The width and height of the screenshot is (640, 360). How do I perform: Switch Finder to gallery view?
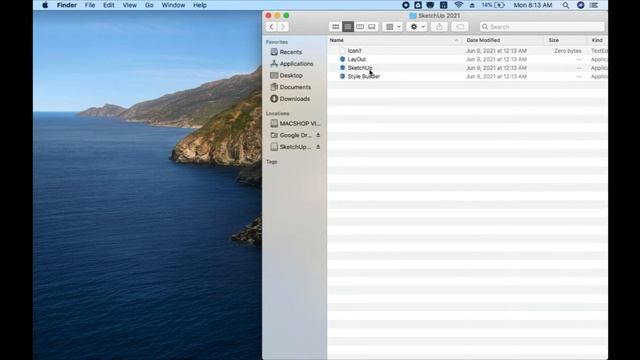pos(372,27)
